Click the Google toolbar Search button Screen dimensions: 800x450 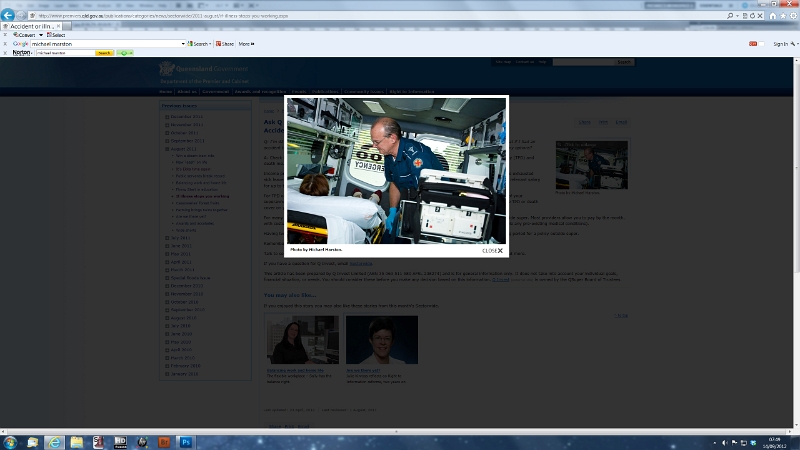click(197, 44)
